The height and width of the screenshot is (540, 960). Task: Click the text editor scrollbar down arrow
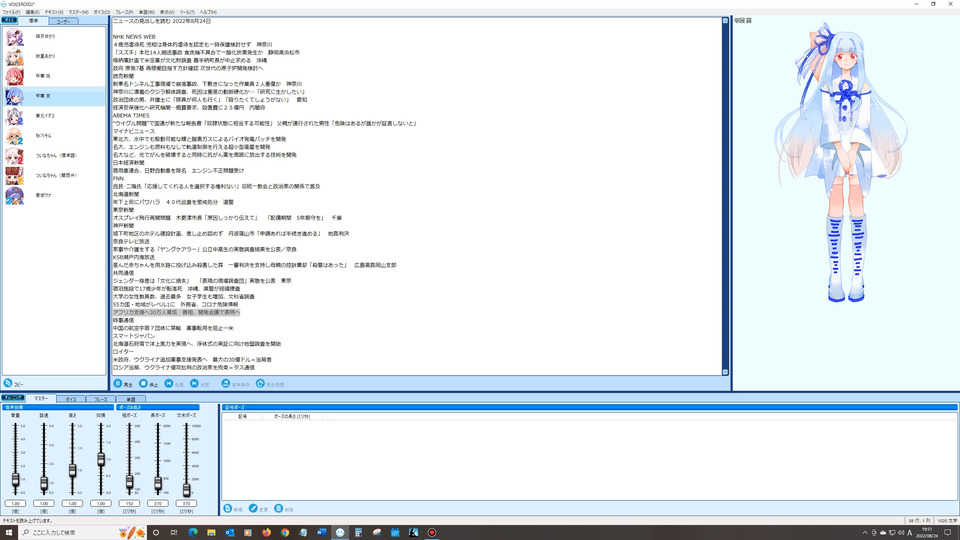pos(726,372)
